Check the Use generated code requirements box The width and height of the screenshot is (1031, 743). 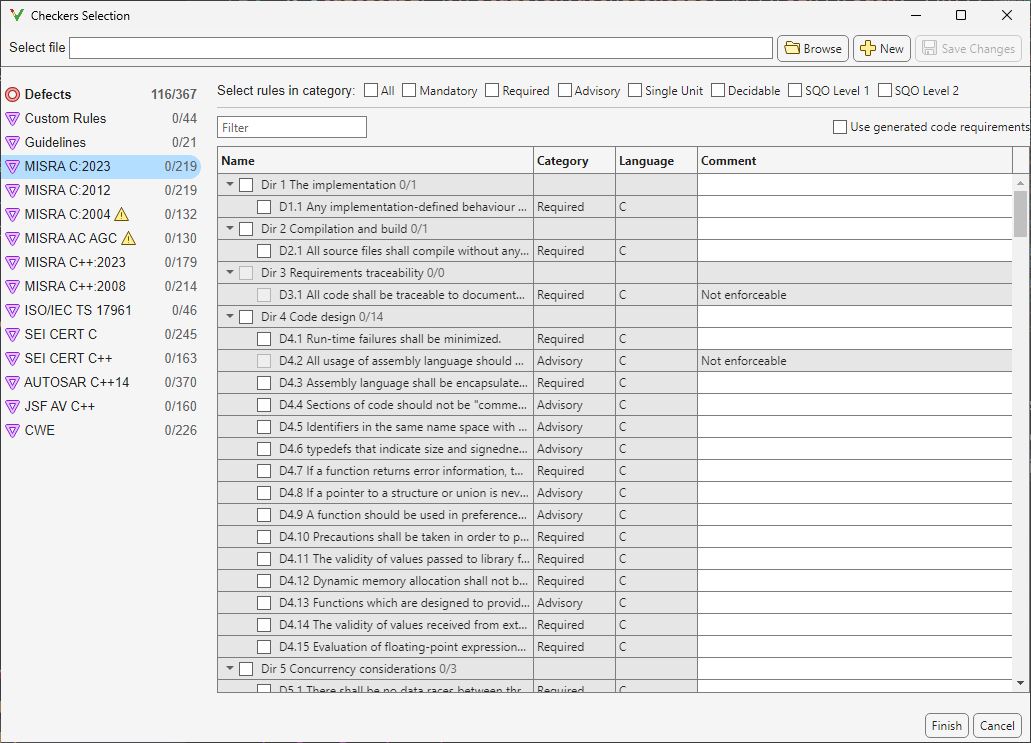click(839, 126)
